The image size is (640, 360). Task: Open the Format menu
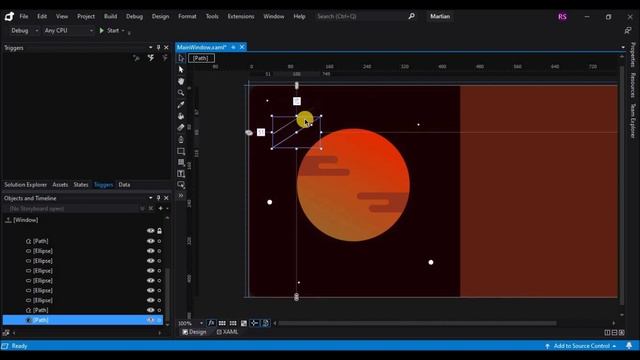coord(187,16)
